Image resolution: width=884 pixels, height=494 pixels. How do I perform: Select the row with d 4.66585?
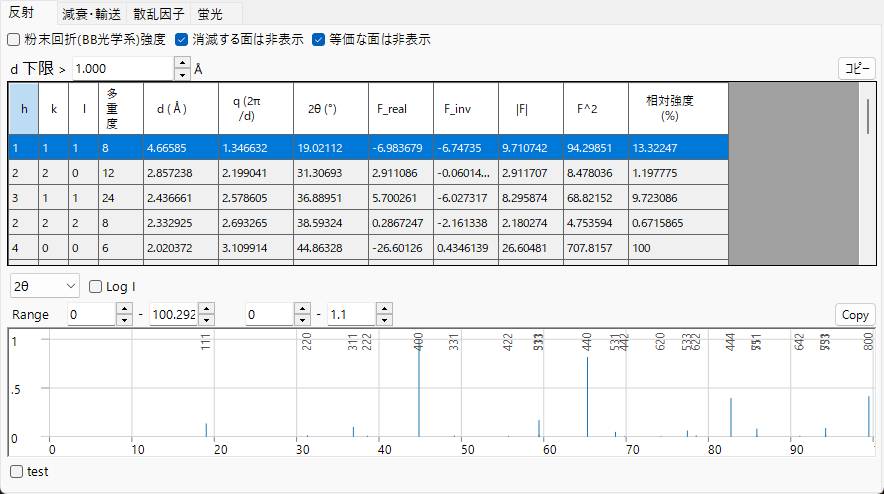[x=368, y=148]
